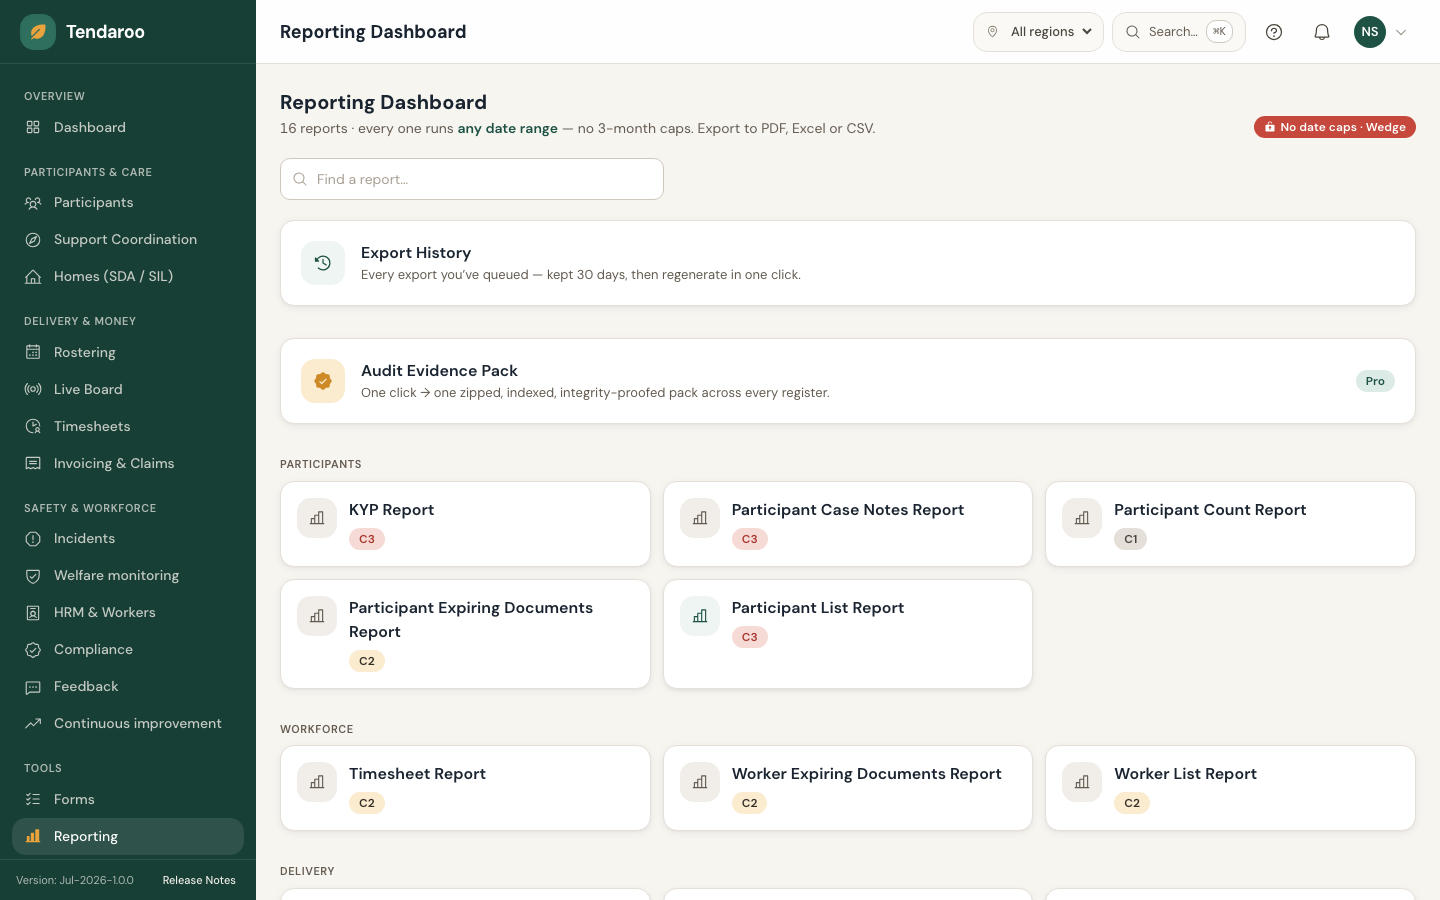Open the All regions dropdown
Image resolution: width=1440 pixels, height=900 pixels.
pos(1038,32)
